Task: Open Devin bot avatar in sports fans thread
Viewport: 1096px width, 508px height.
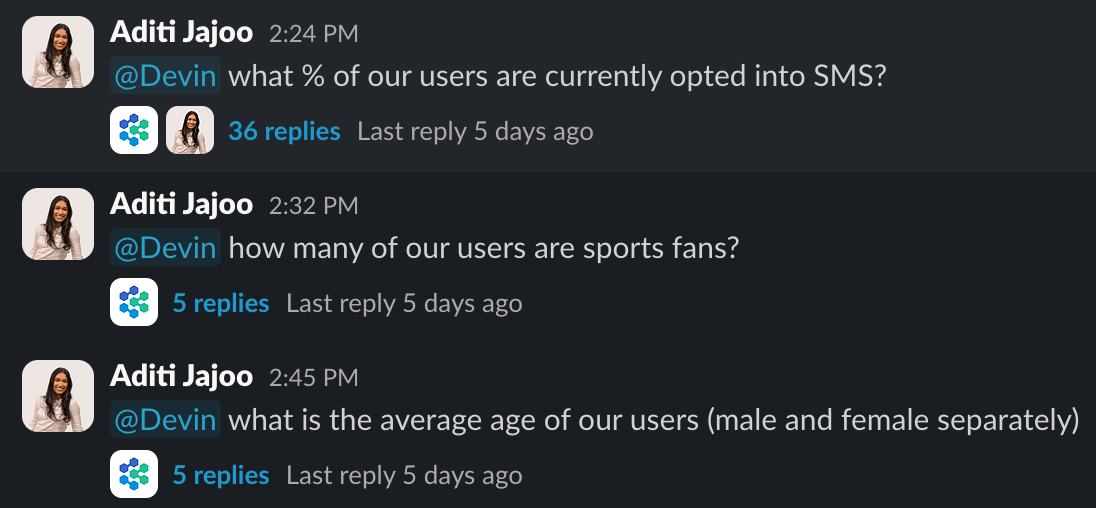Action: (x=134, y=302)
